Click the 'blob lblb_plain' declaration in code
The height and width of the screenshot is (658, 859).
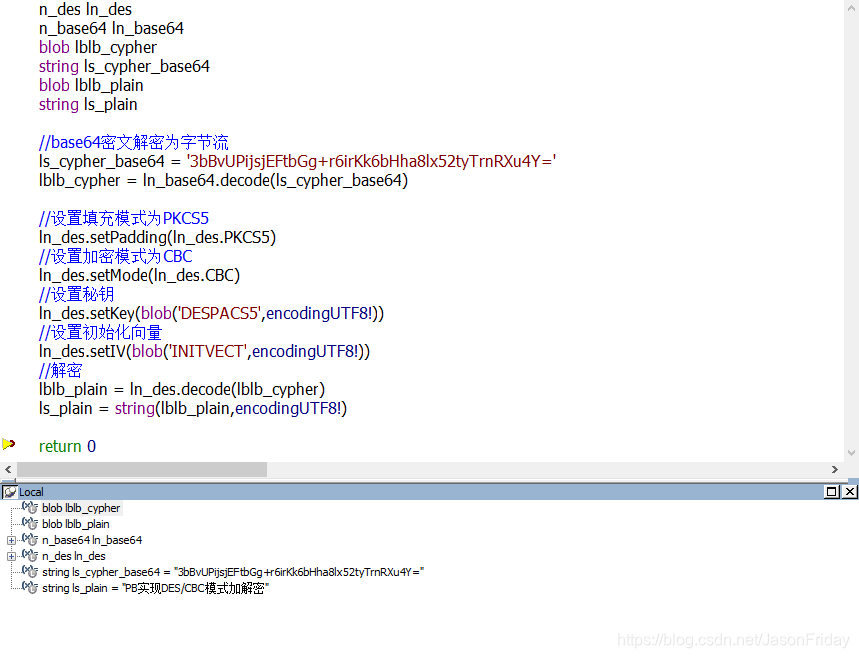point(91,85)
